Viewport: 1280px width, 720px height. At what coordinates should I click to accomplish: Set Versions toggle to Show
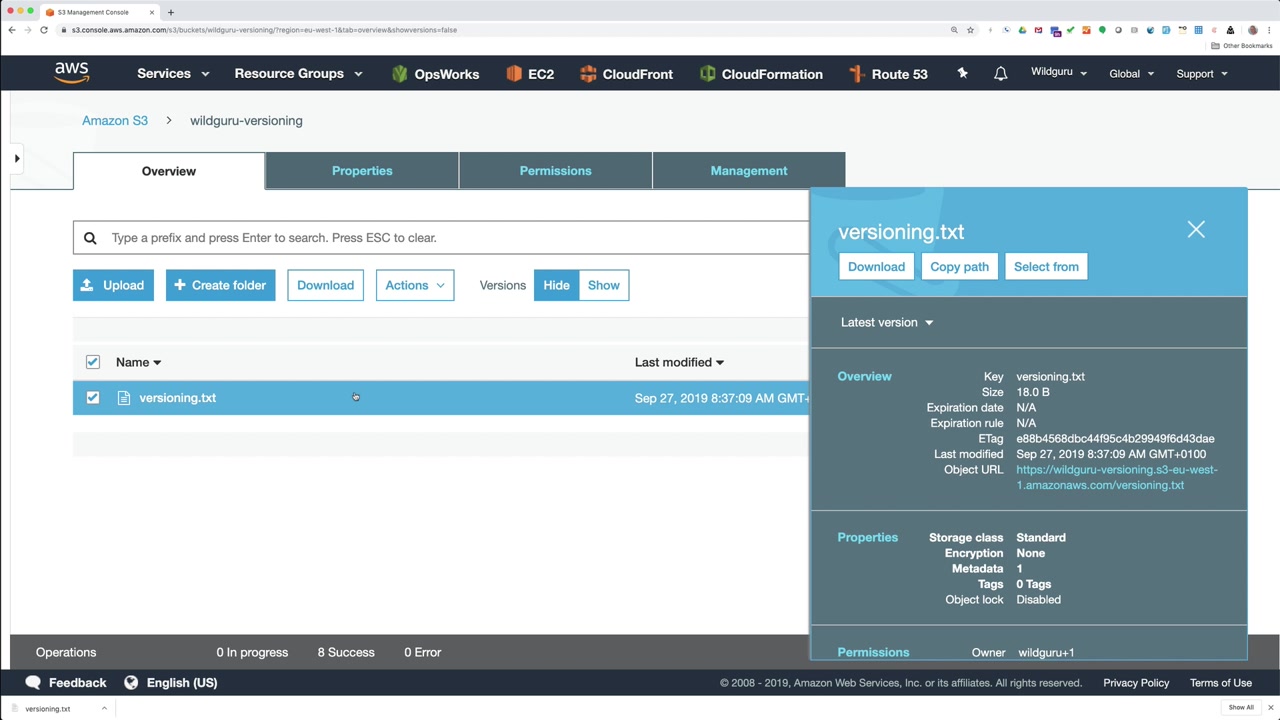coord(604,285)
